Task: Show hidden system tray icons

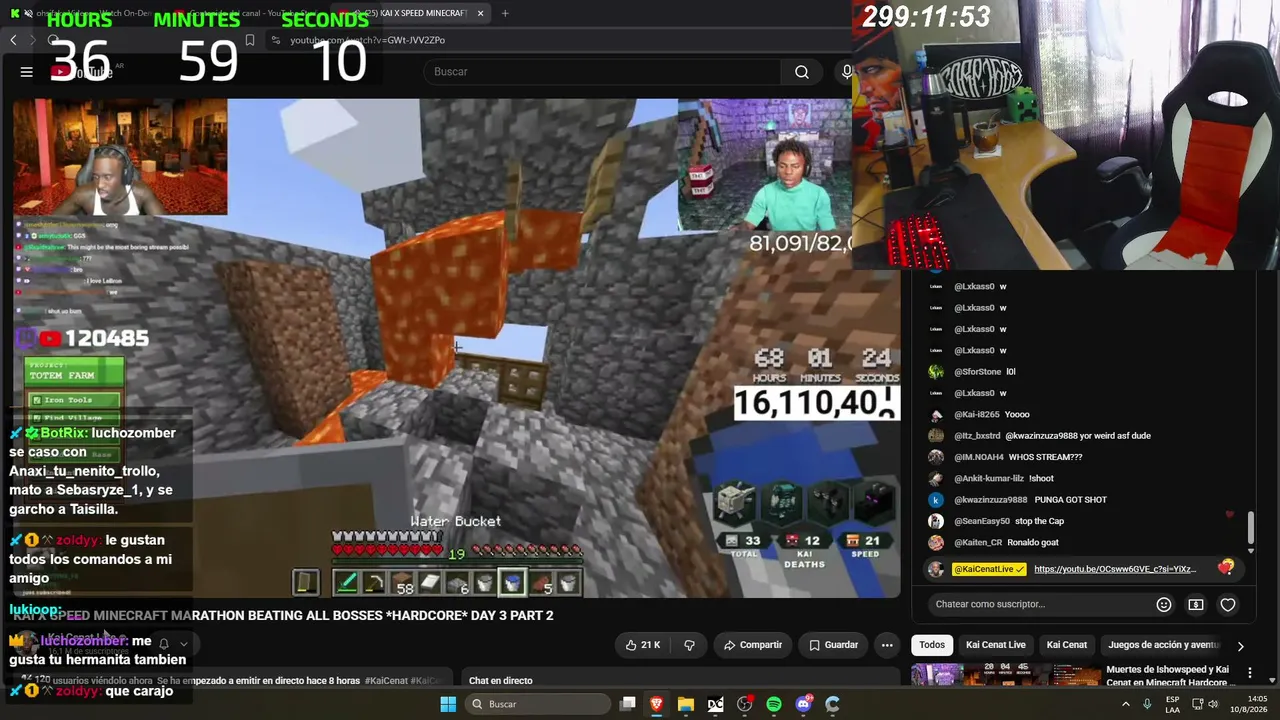Action: [x=1126, y=704]
